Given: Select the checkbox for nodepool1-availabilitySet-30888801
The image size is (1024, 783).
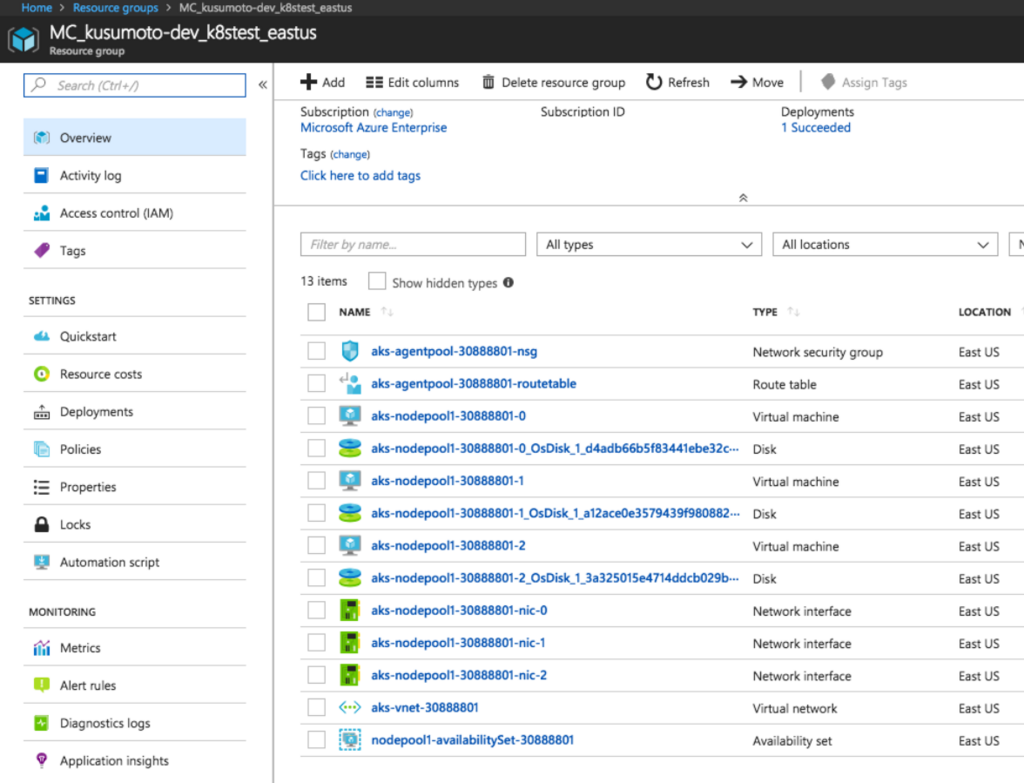Looking at the screenshot, I should (x=317, y=740).
